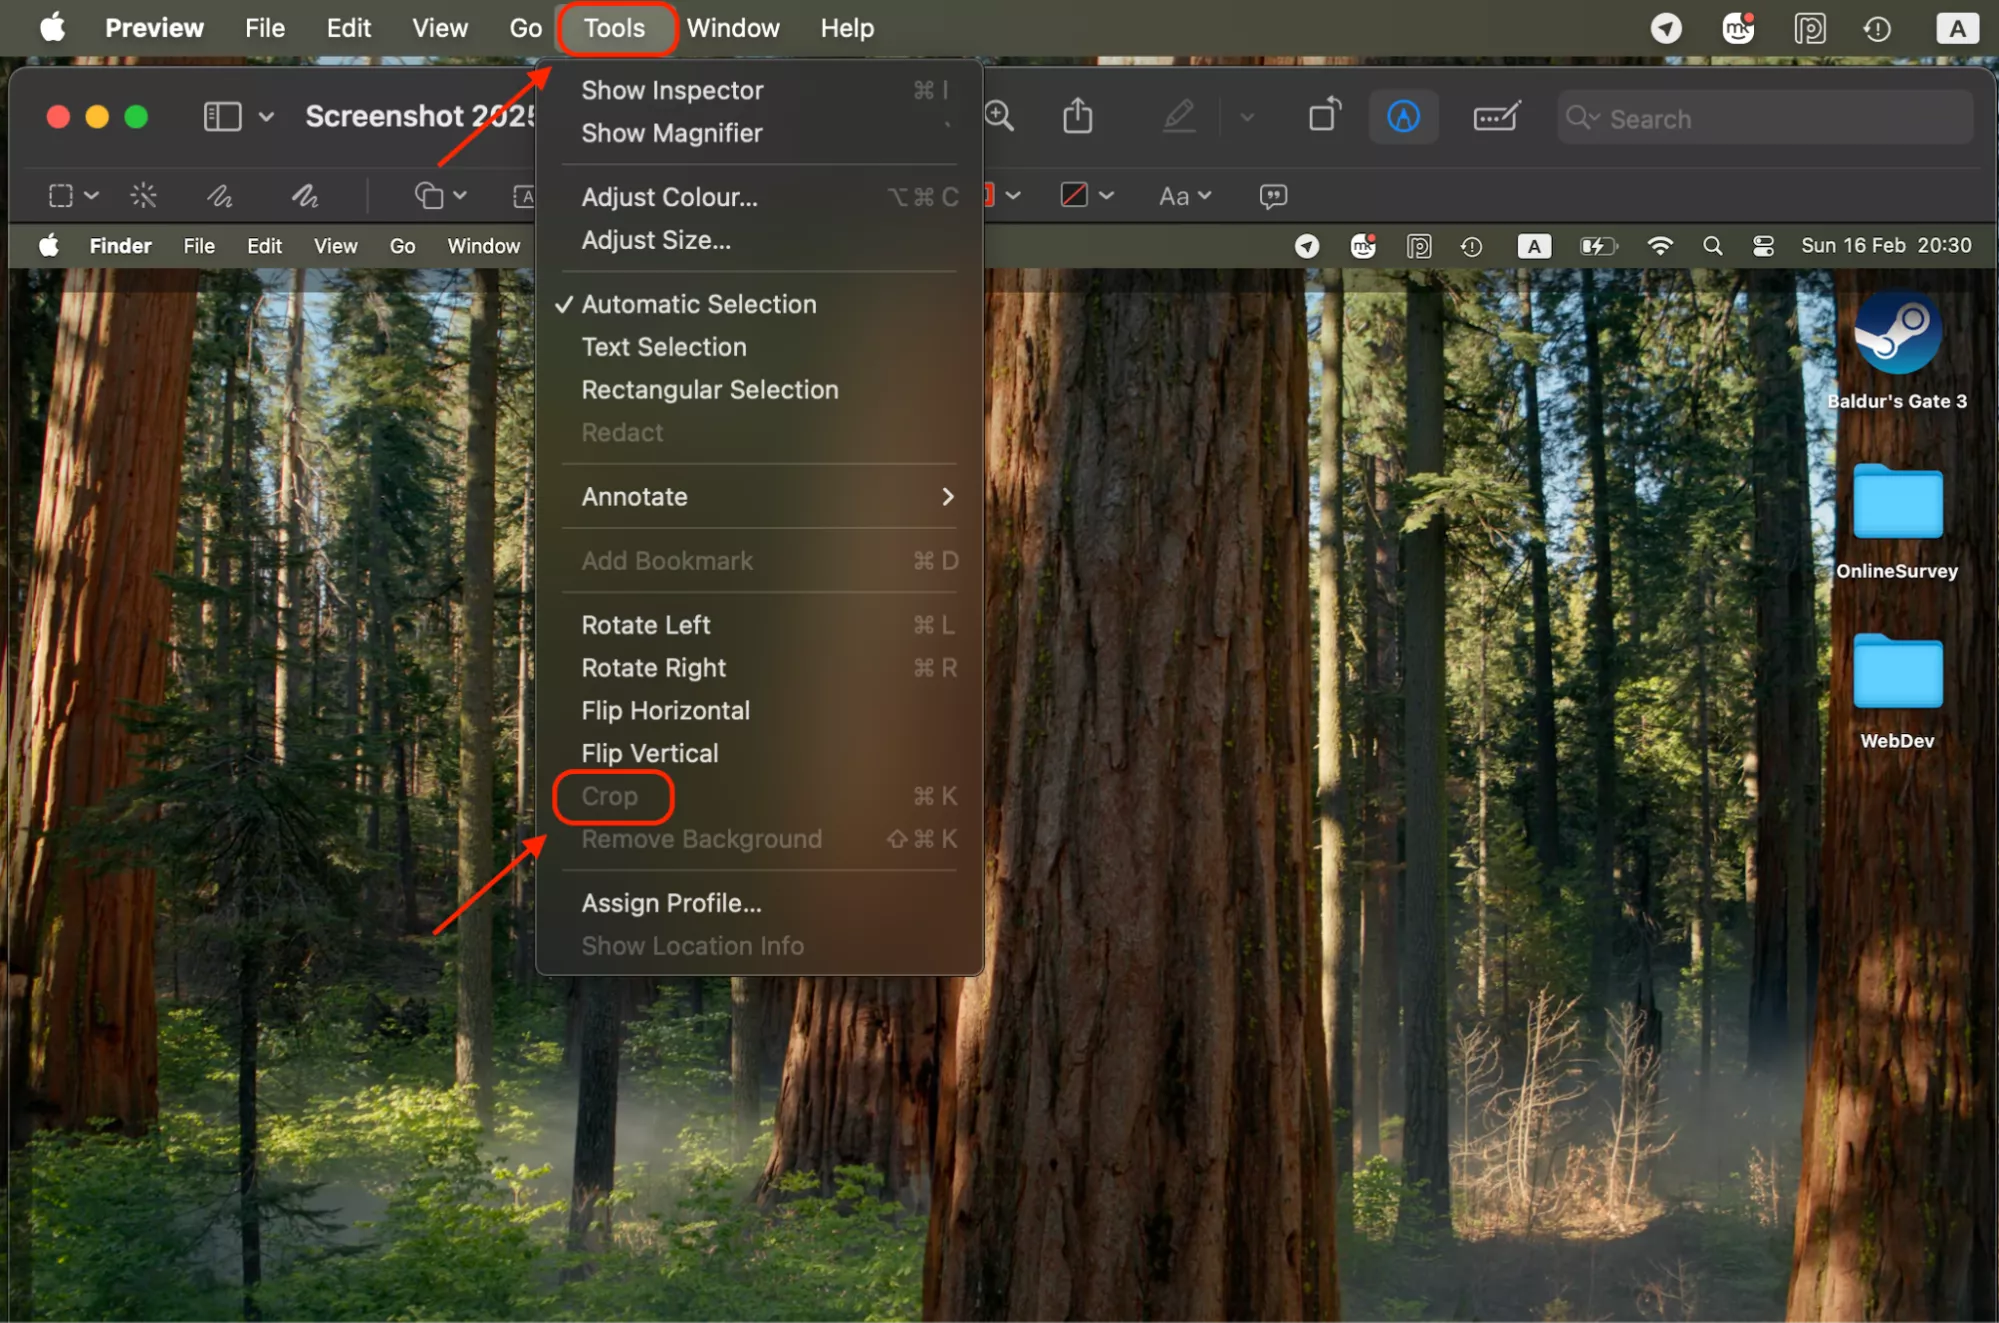Screen dimensions: 1999x1323
Task: Enable Text Selection mode
Action: [x=664, y=347]
